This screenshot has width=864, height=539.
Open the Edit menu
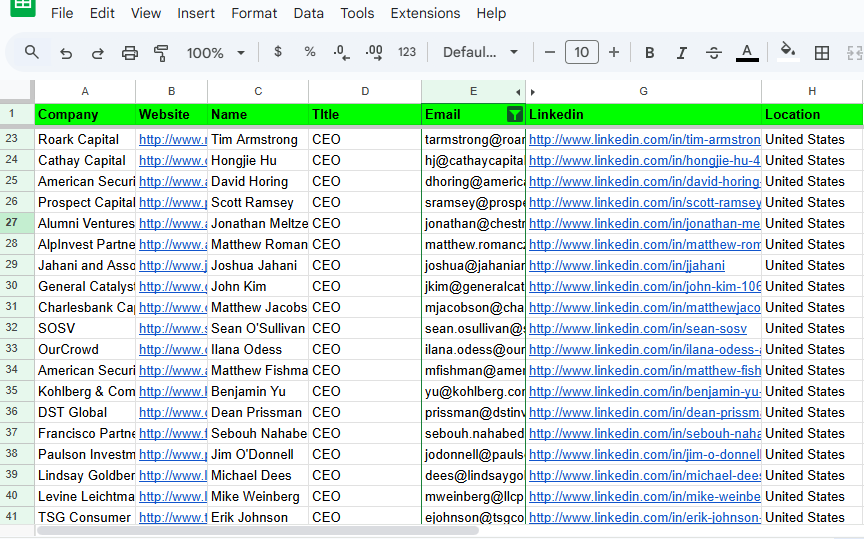click(102, 13)
